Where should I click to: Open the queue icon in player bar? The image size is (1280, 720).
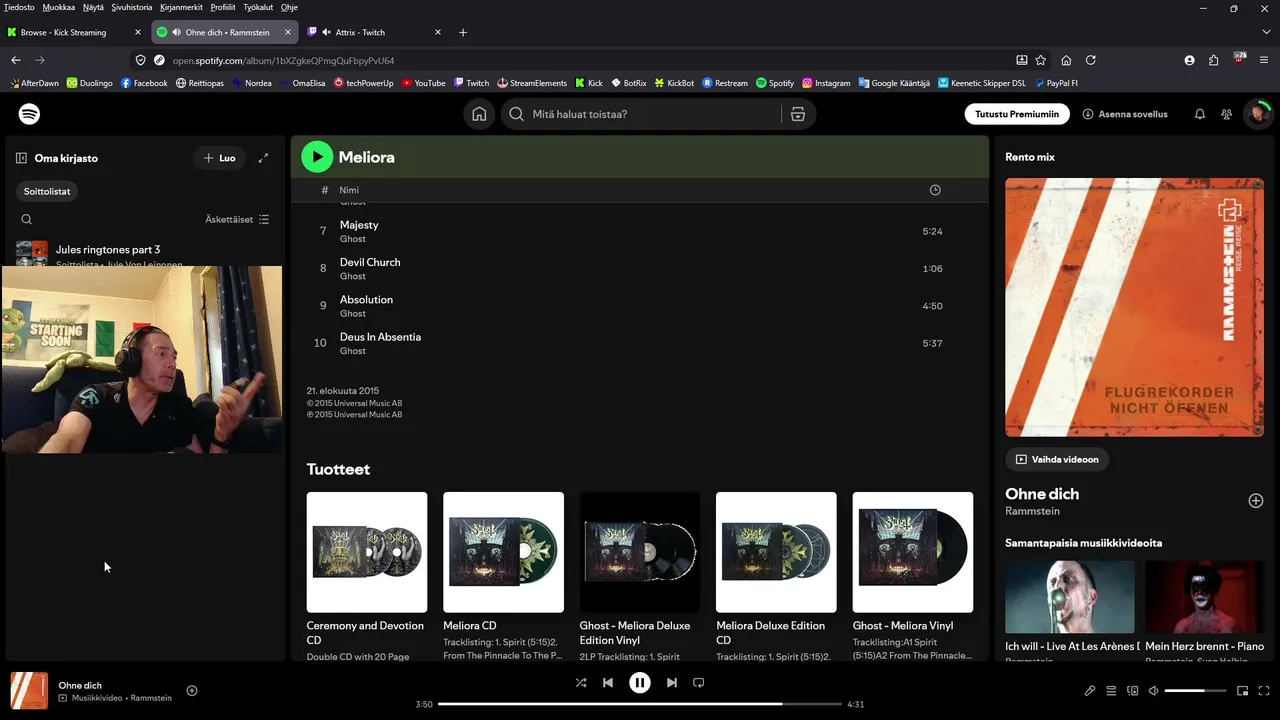[x=1111, y=690]
